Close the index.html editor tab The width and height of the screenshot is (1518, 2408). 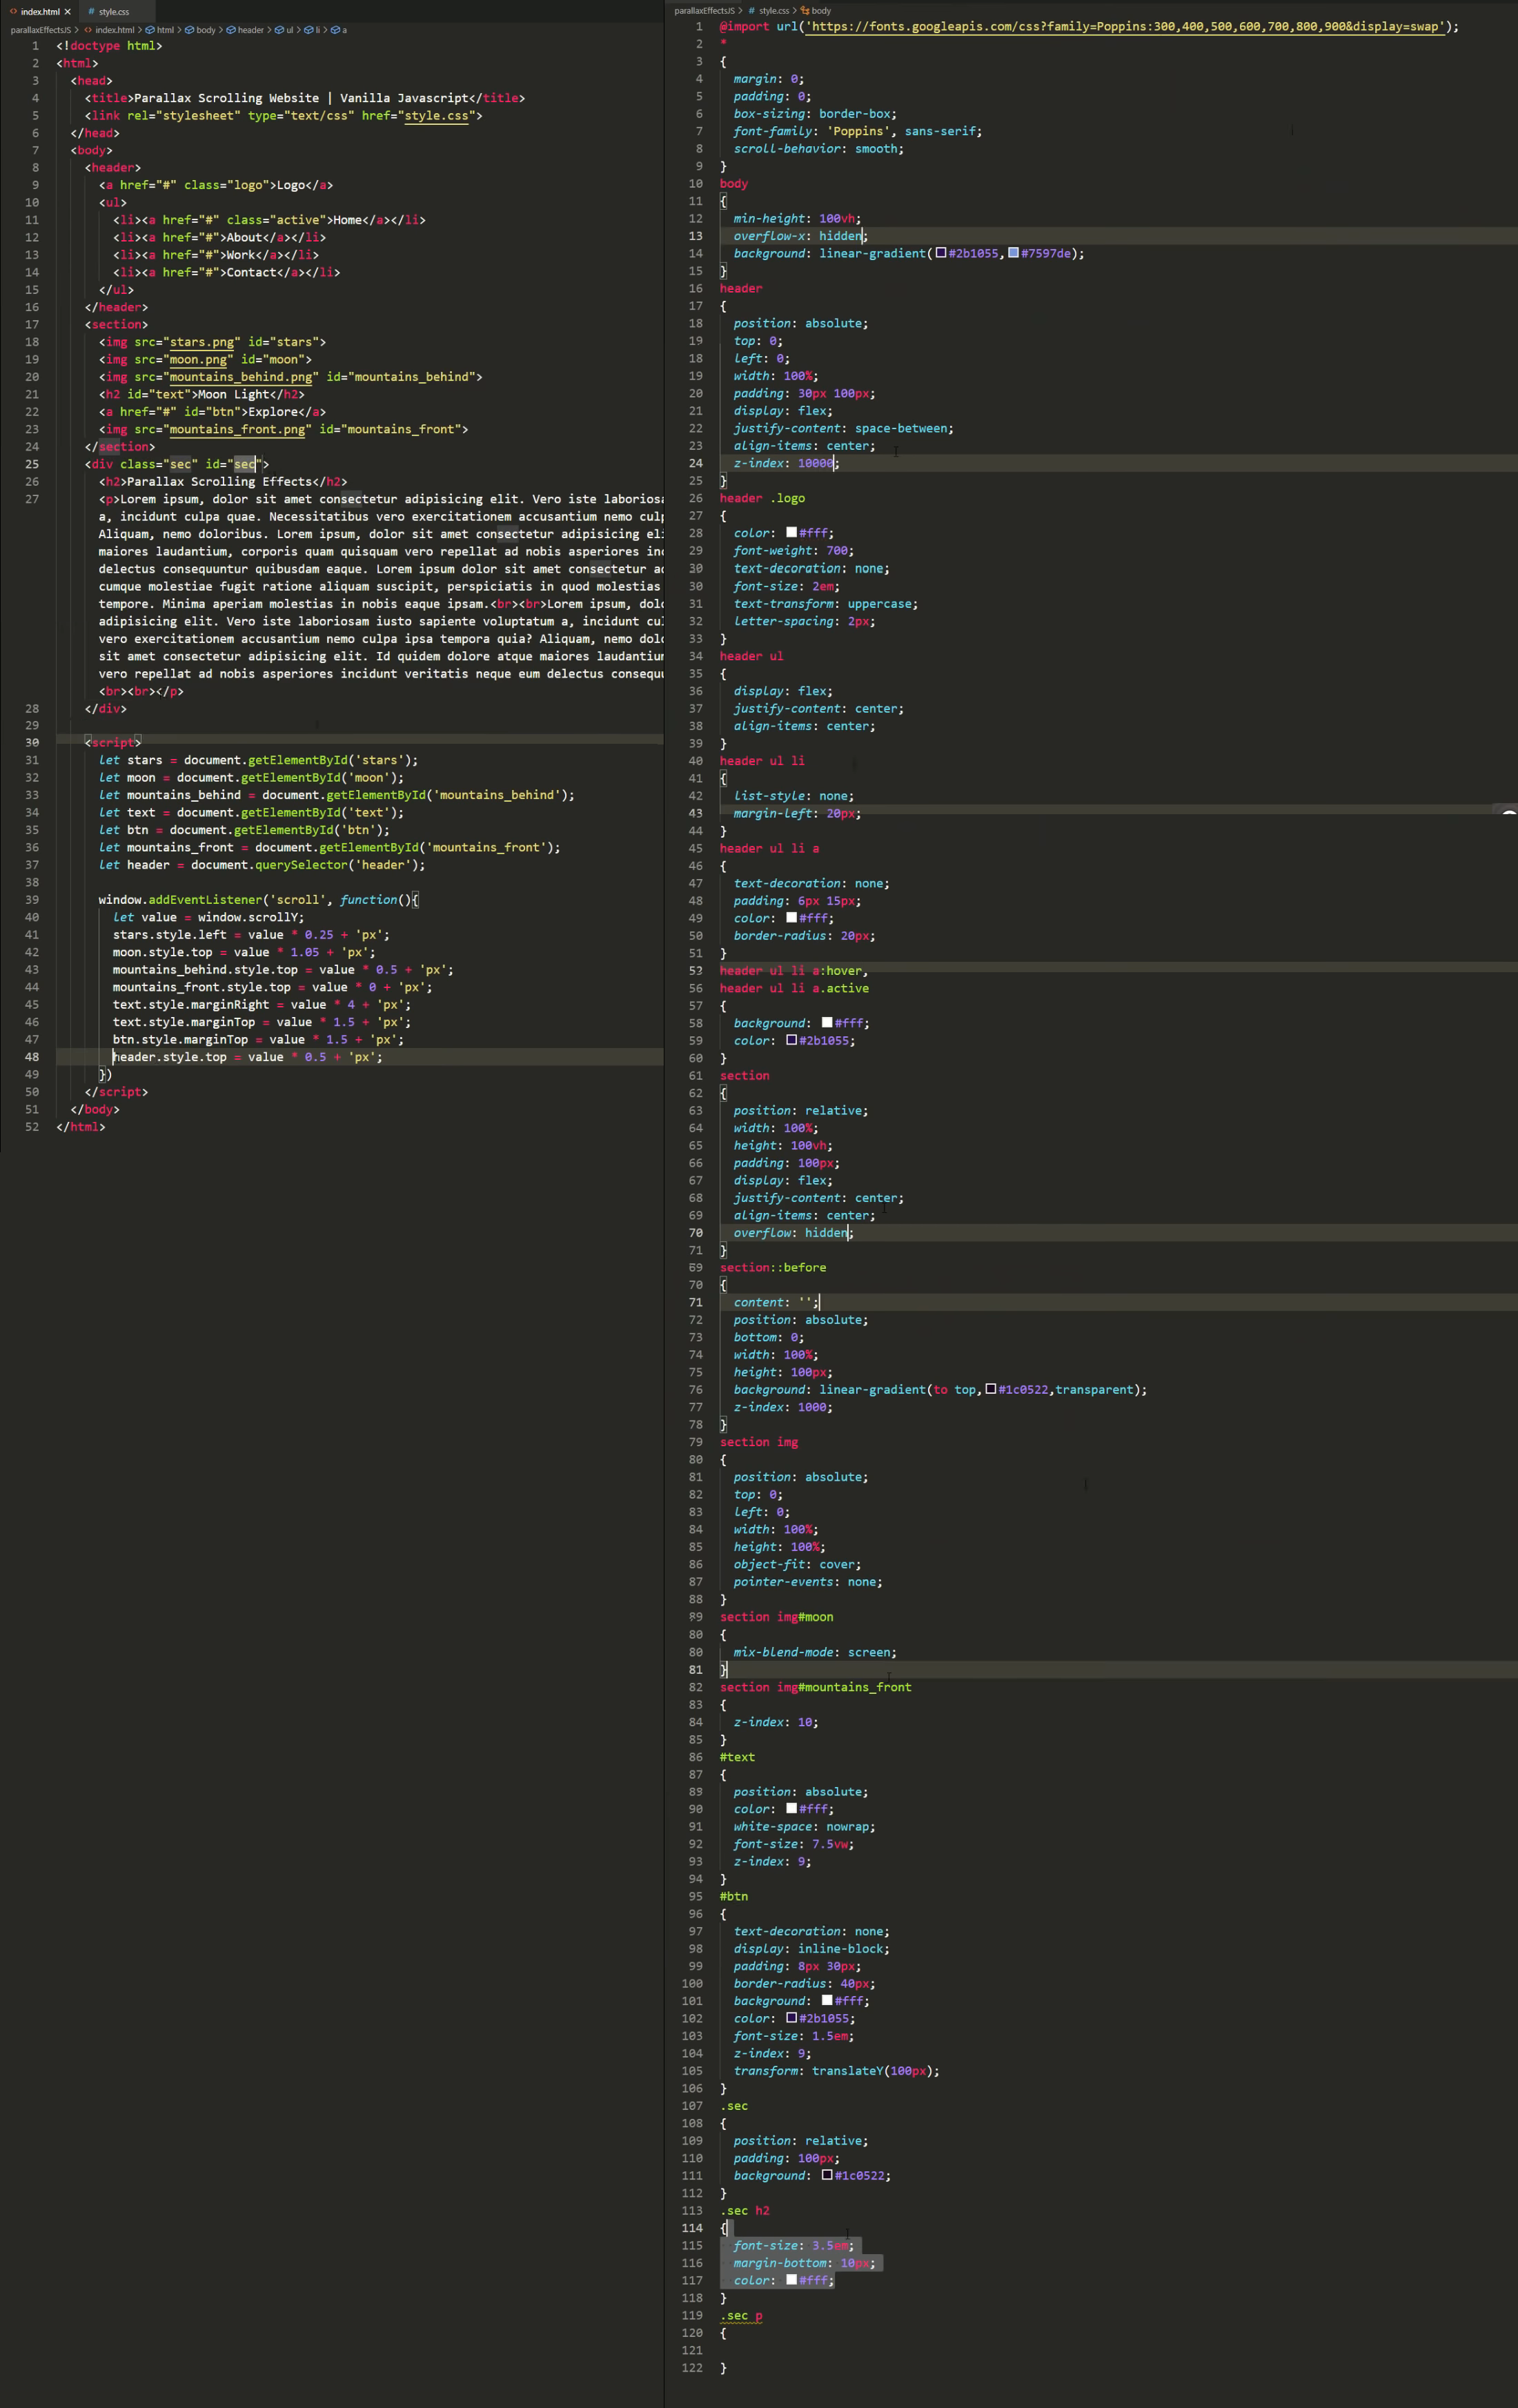pyautogui.click(x=68, y=12)
